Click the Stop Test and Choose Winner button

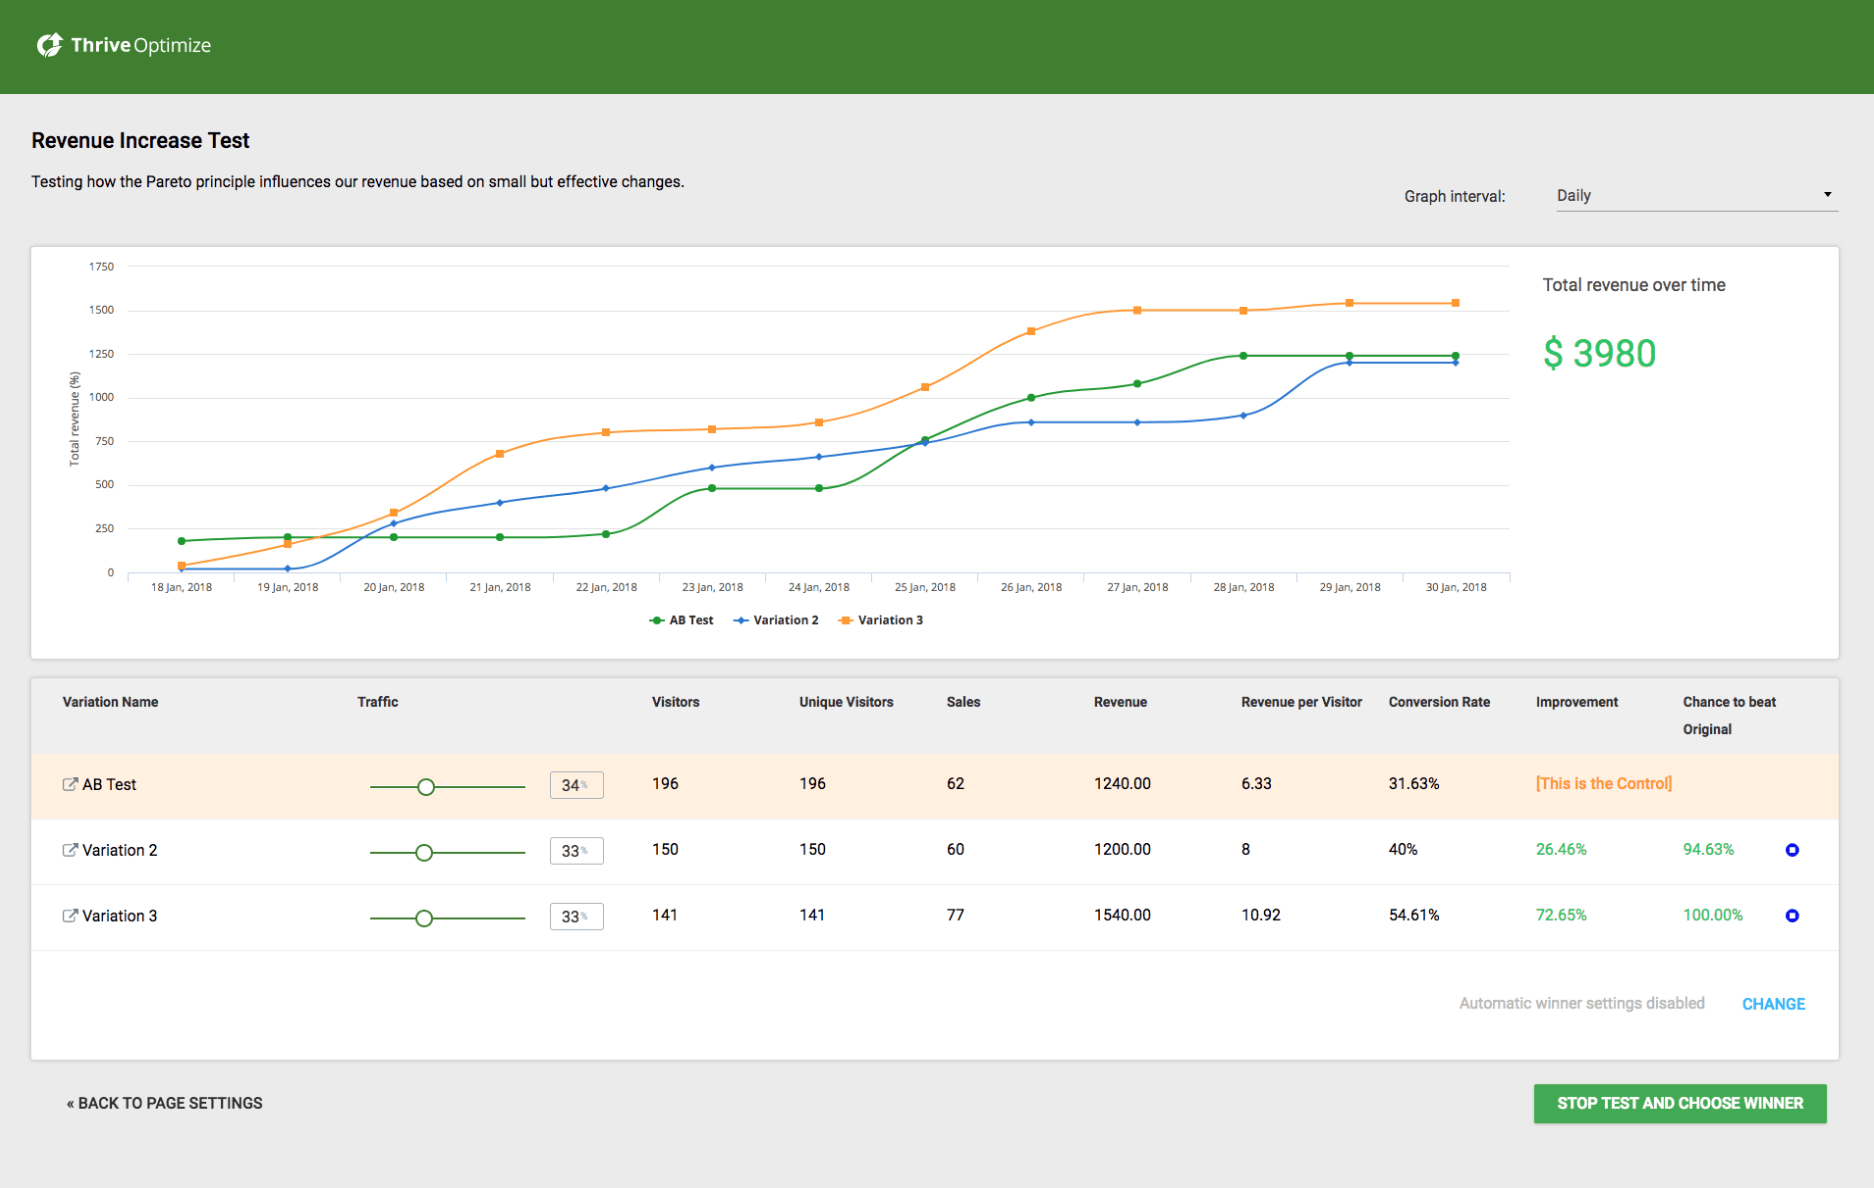point(1680,1103)
